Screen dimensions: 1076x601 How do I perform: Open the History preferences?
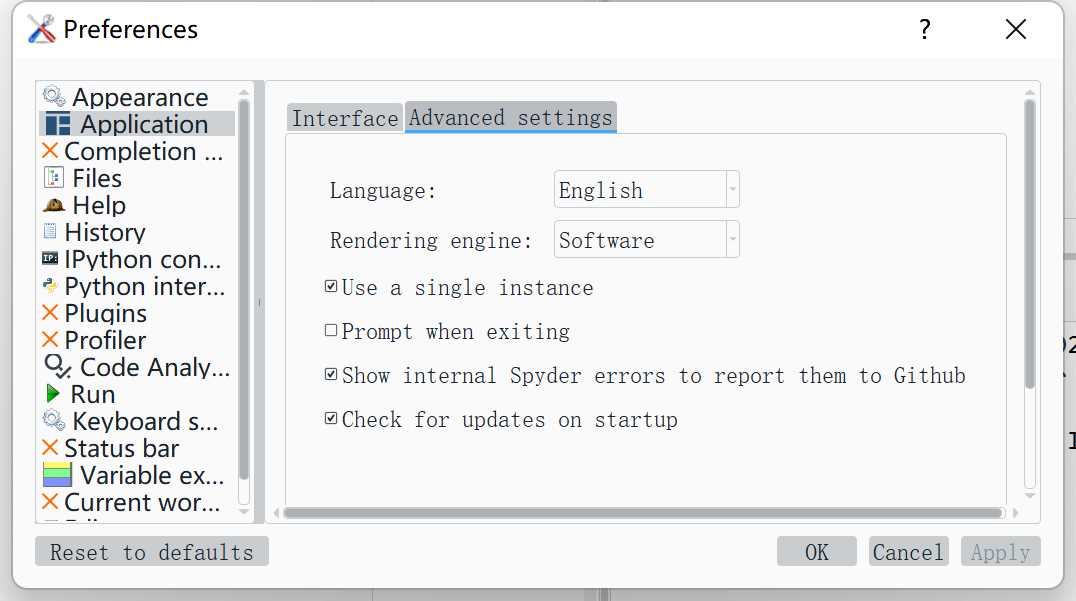coord(104,232)
